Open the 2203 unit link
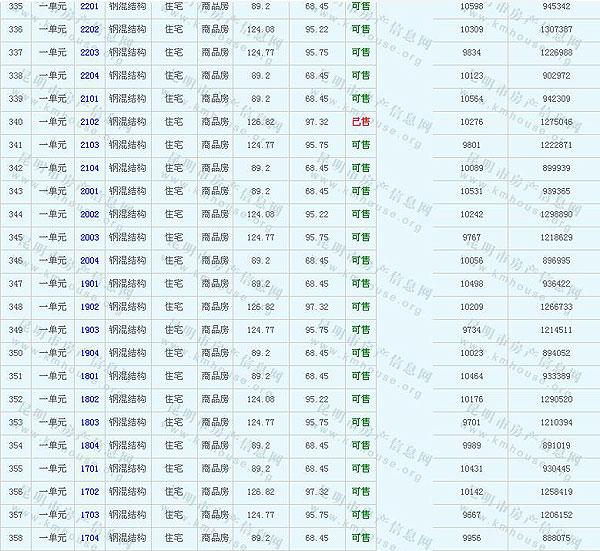The image size is (600, 551). click(89, 52)
